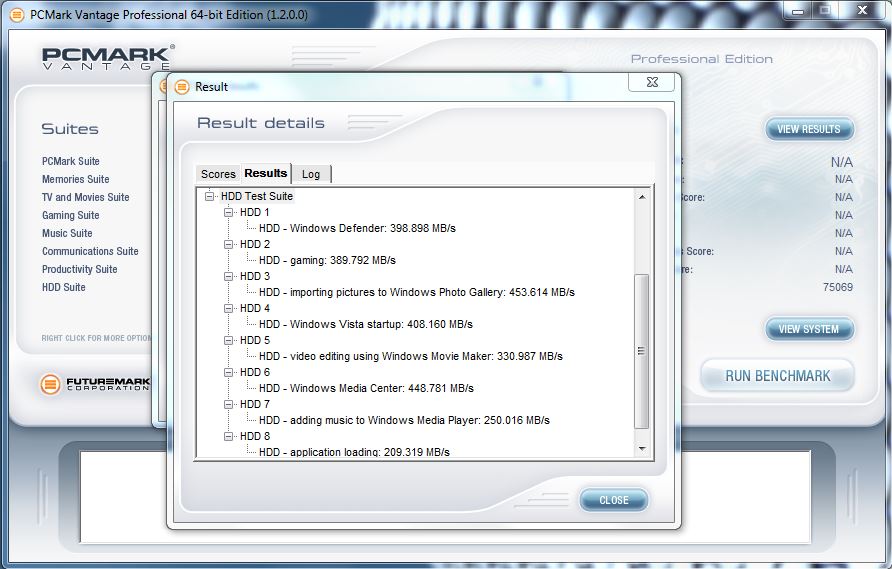Collapse the HDD 5 tree node

pyautogui.click(x=229, y=341)
